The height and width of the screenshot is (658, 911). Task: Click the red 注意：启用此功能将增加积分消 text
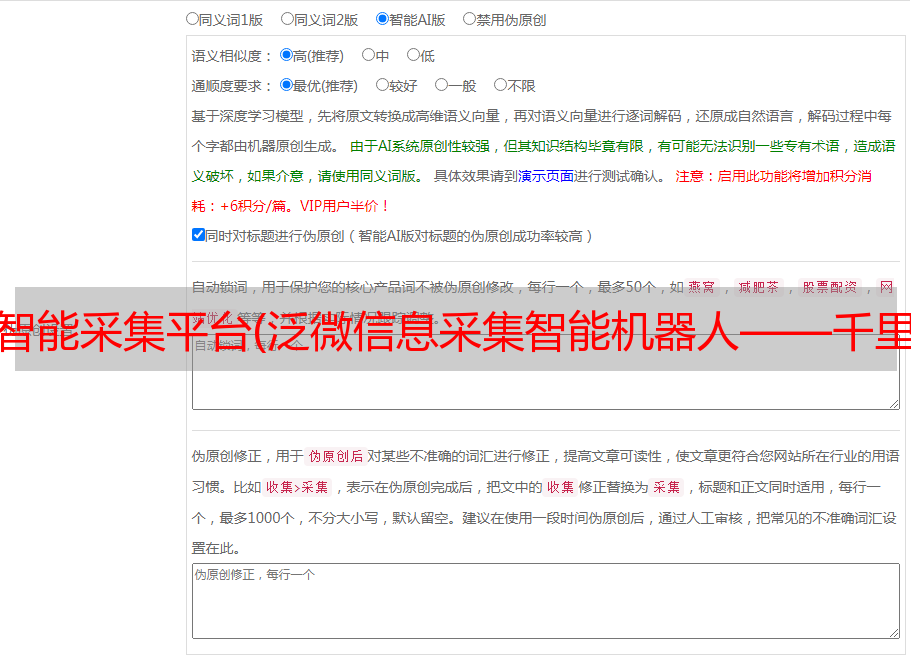(x=773, y=176)
